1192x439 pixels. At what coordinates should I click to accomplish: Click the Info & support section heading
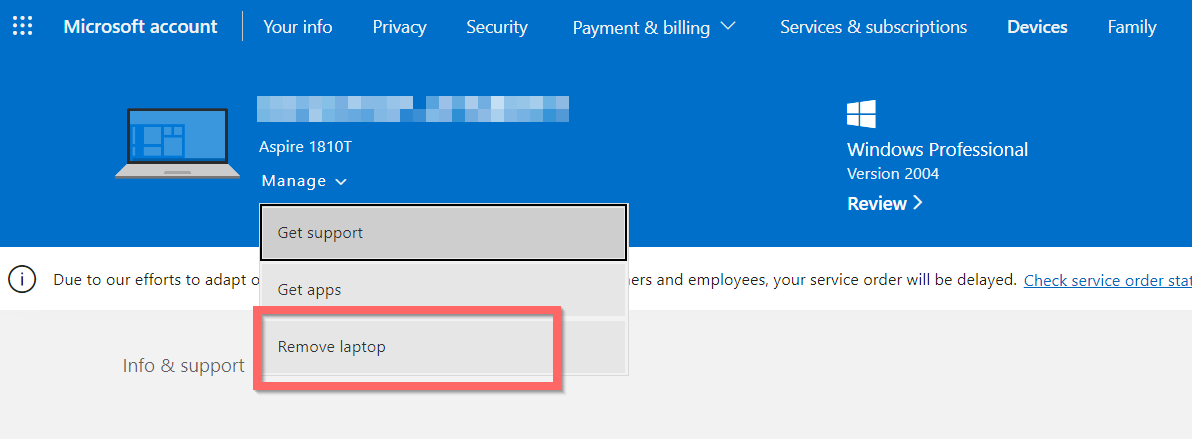click(x=183, y=366)
